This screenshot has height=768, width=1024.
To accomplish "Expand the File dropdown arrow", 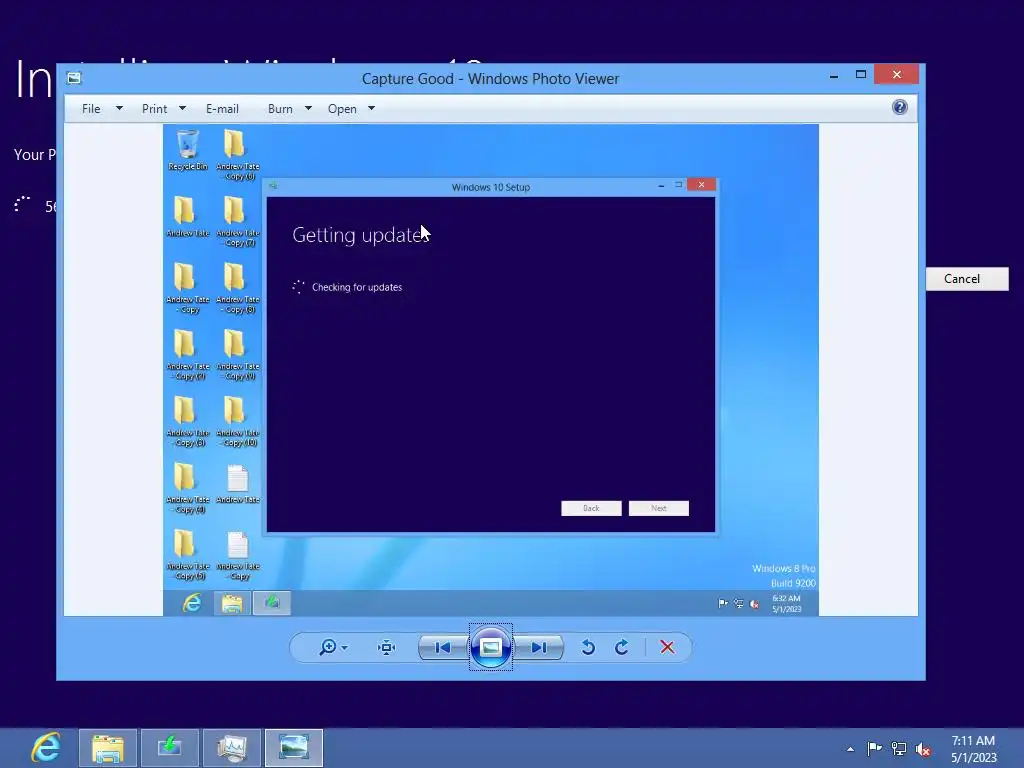I will [119, 108].
